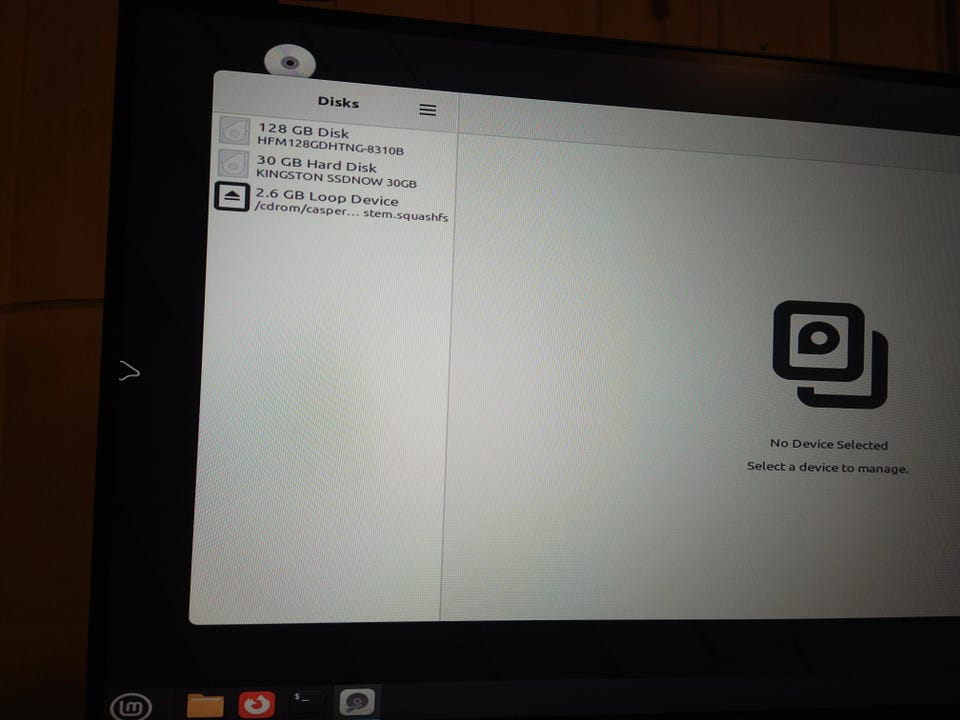Click the 30 GB Hard Disk drive icon
Viewport: 960px width, 720px height.
(x=233, y=163)
